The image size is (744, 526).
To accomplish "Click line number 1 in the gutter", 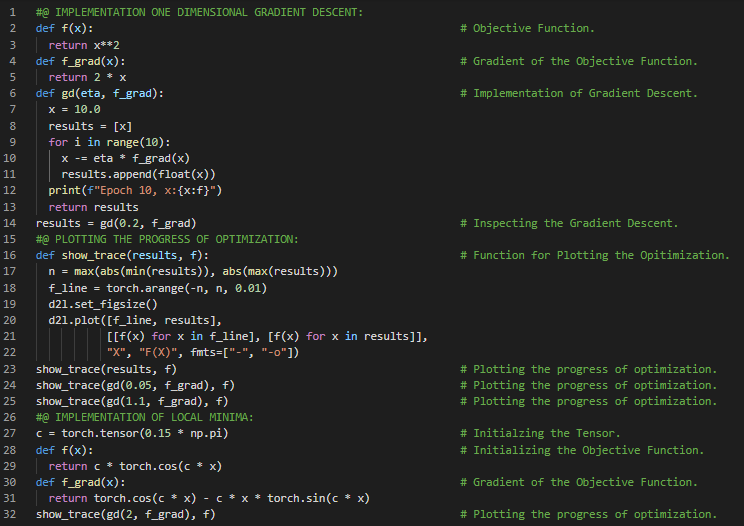I will [15, 12].
